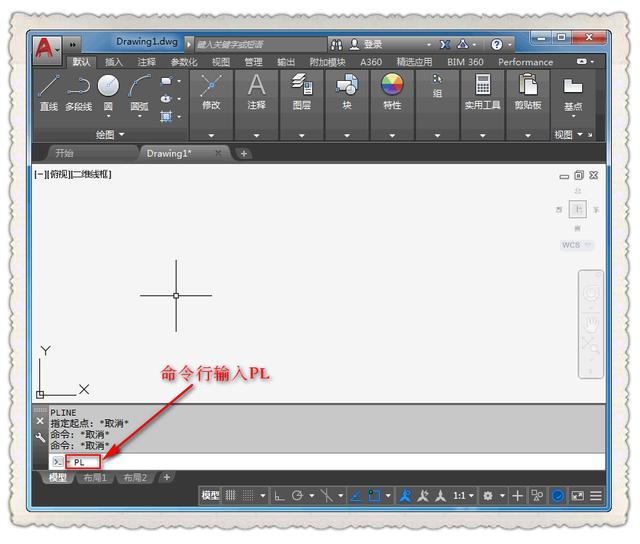640x544 pixels.
Task: Open the 剪贴板 (Clipboard) icon
Action: click(528, 86)
